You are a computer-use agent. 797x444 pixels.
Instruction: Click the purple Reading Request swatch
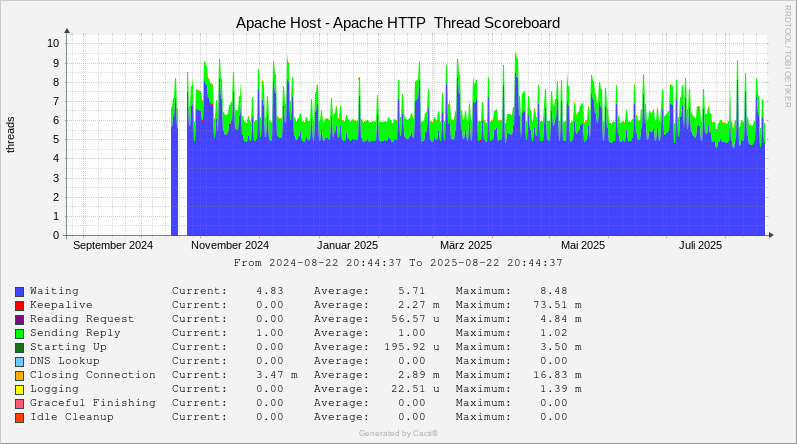(19, 320)
